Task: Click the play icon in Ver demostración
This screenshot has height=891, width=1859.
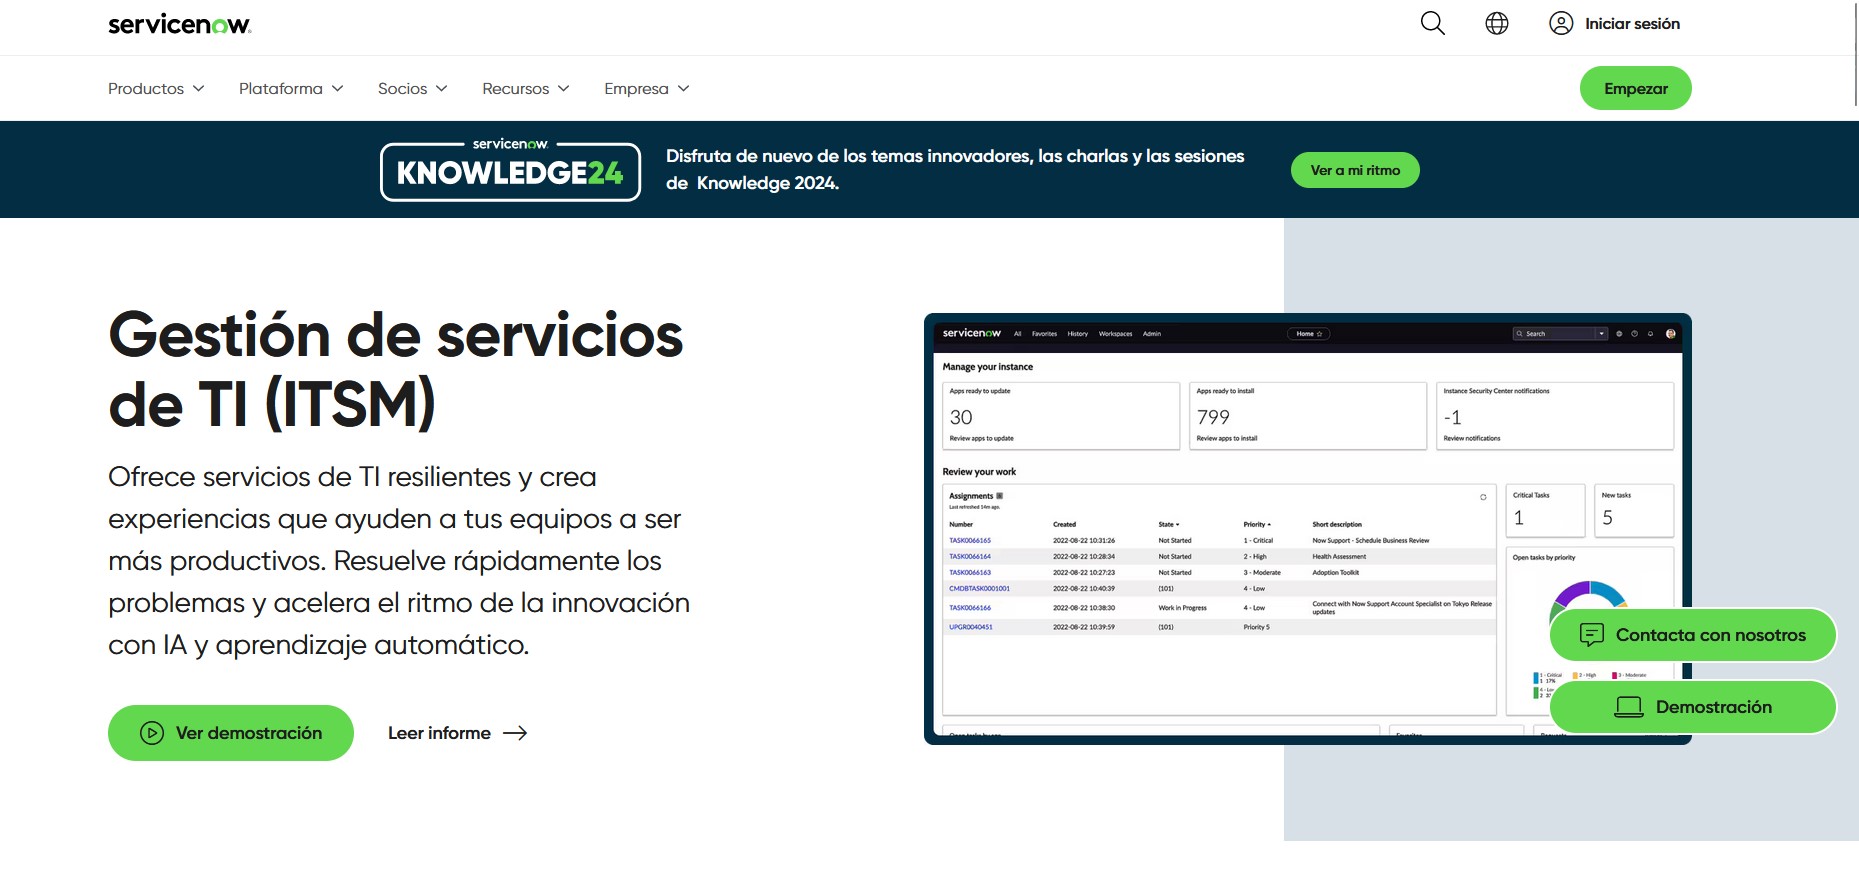Action: (152, 733)
